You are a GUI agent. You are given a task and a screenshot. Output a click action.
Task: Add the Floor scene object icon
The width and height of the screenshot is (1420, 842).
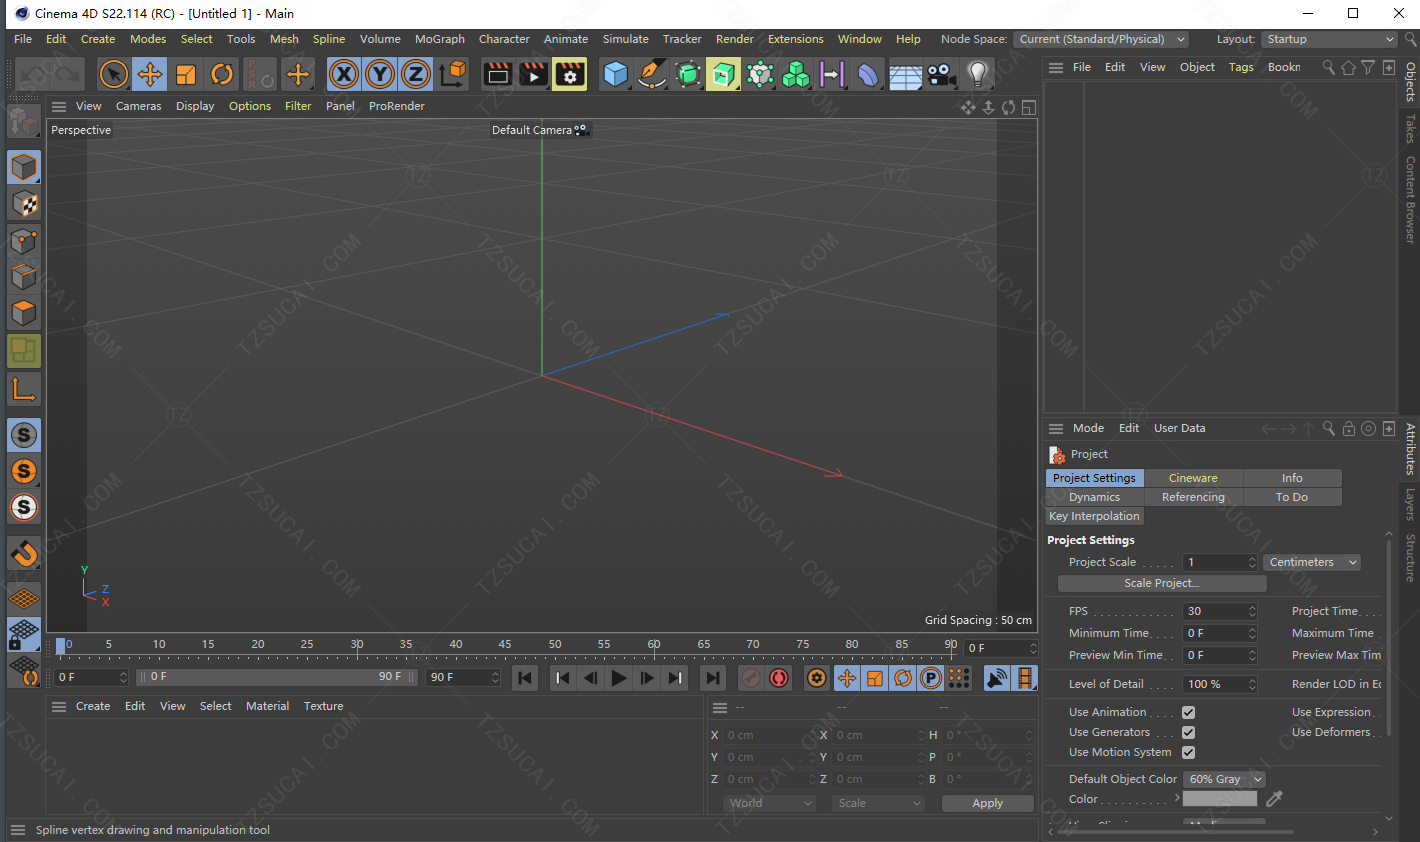point(905,74)
